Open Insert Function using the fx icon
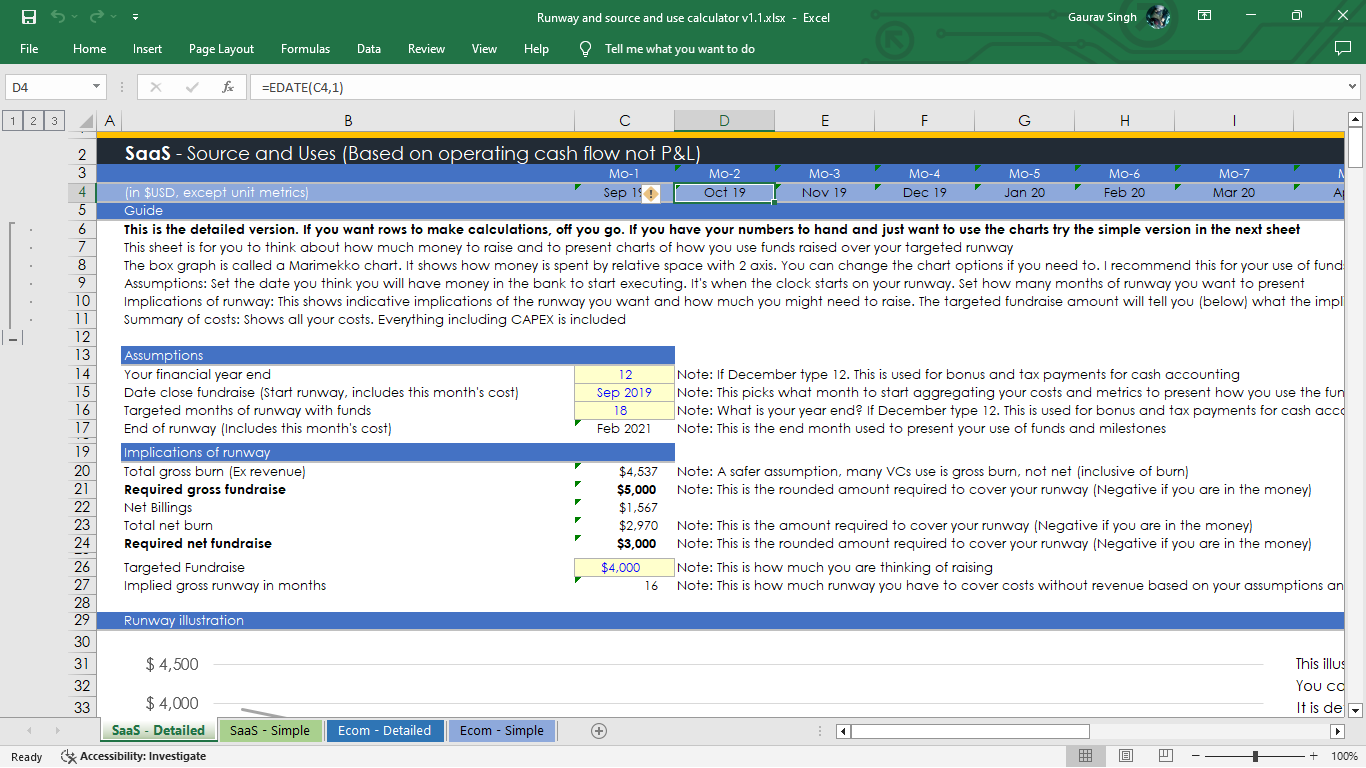This screenshot has height=768, width=1366. [228, 87]
